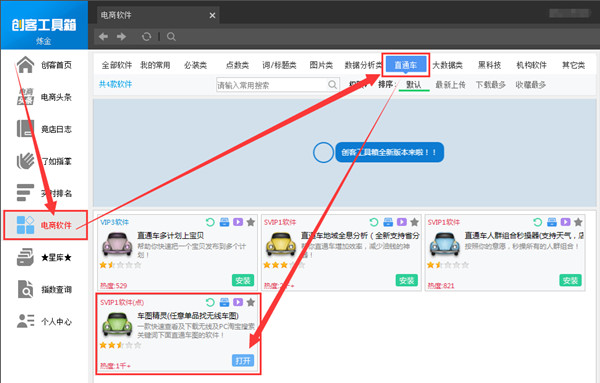600x383 pixels.
Task: Click refresh icon on 直通车多计划上宝贝 card
Action: tap(210, 222)
